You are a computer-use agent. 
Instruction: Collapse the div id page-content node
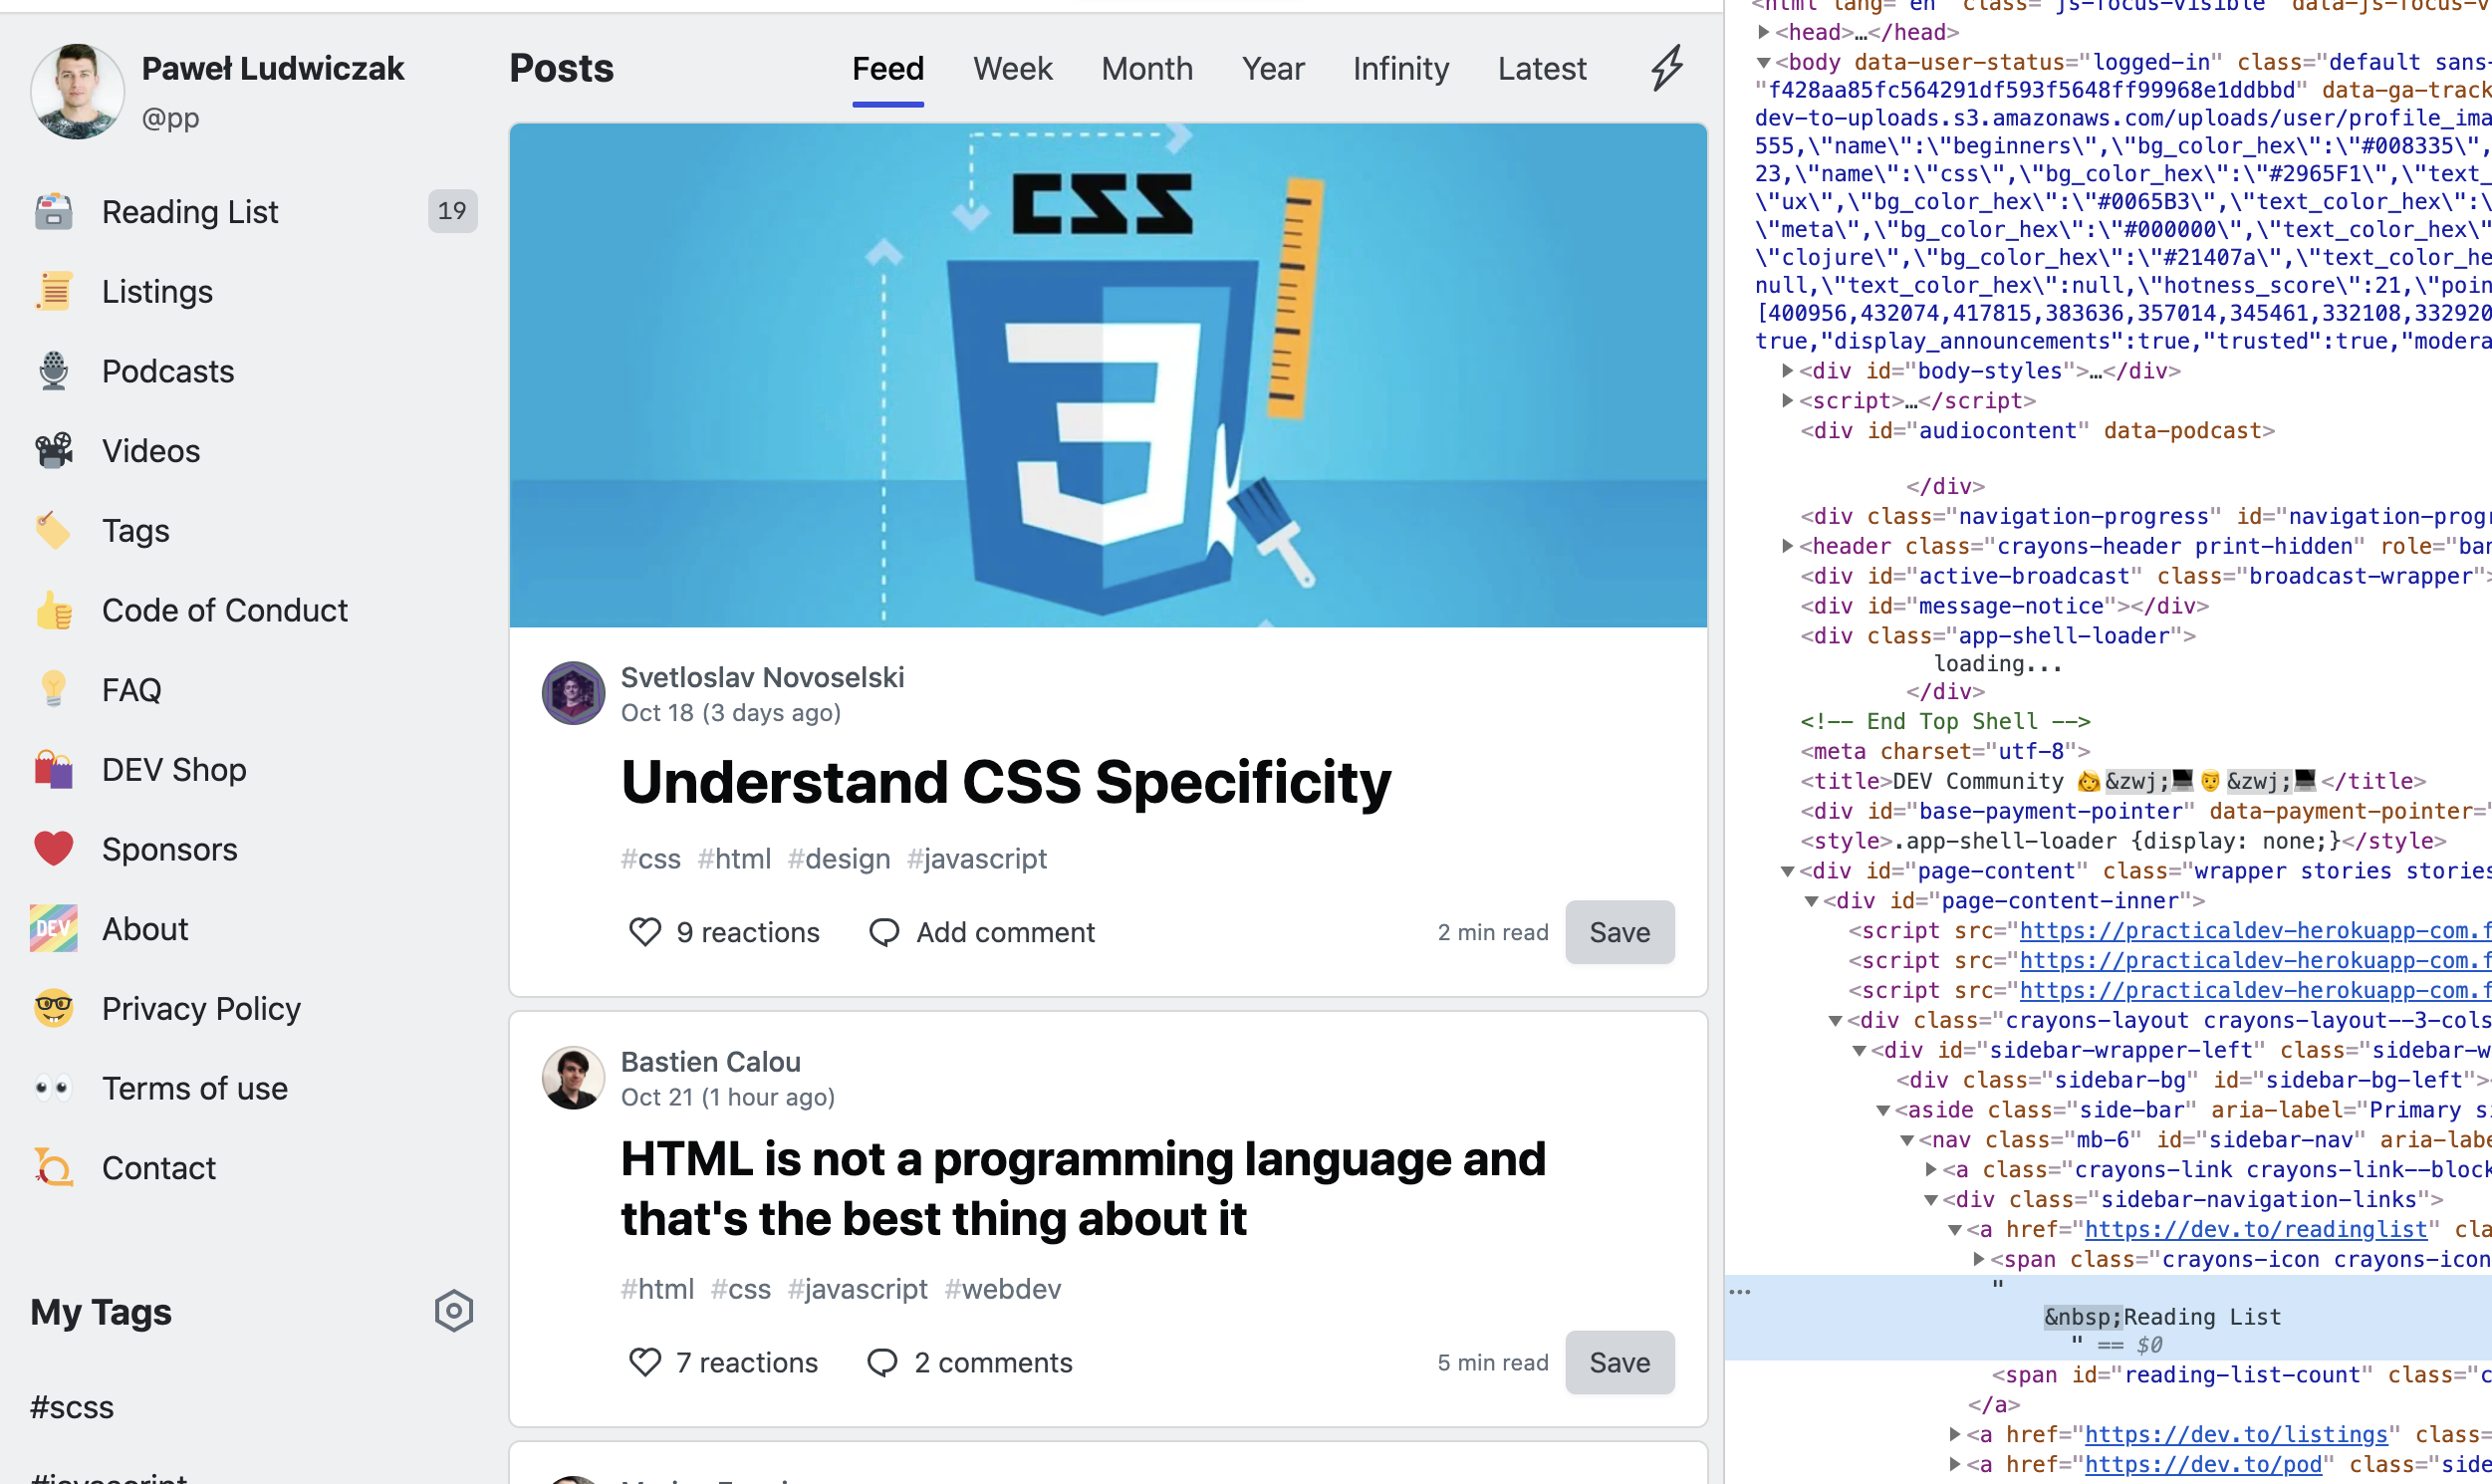click(x=1788, y=872)
